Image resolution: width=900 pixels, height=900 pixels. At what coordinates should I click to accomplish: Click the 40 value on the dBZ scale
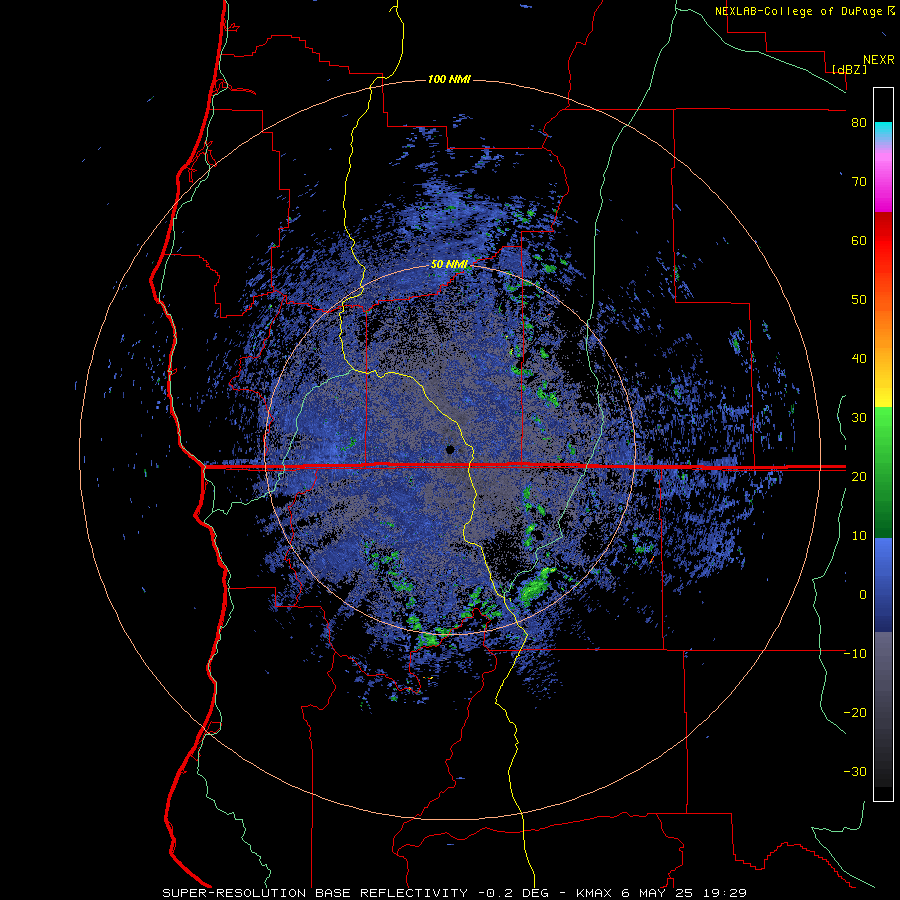[x=859, y=359]
